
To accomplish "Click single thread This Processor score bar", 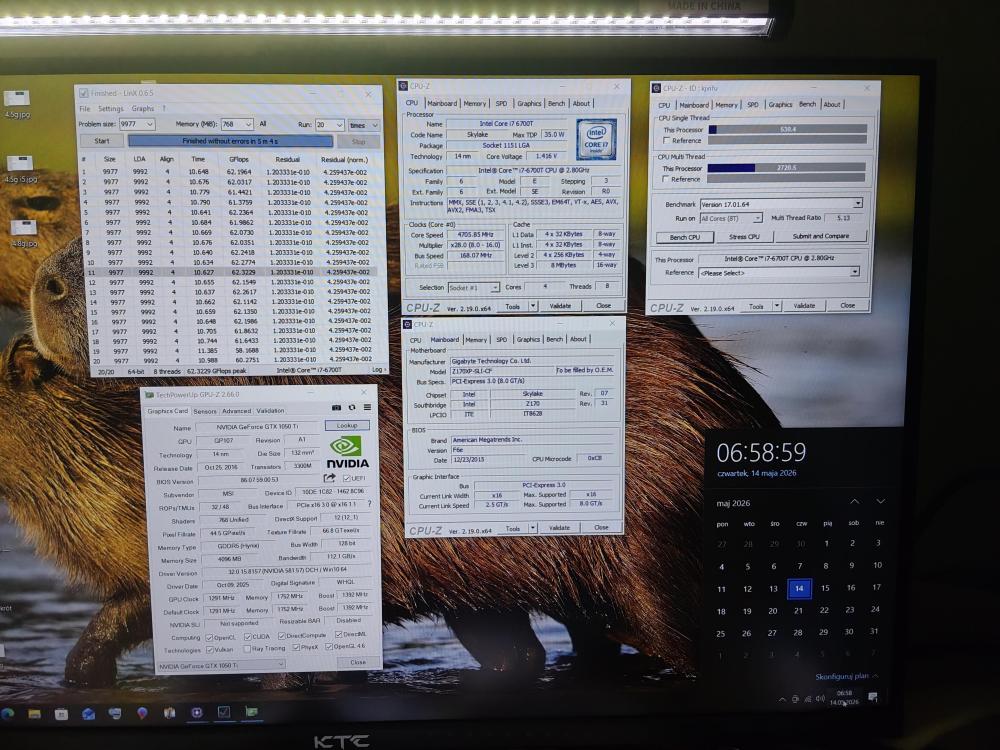I will click(x=788, y=129).
